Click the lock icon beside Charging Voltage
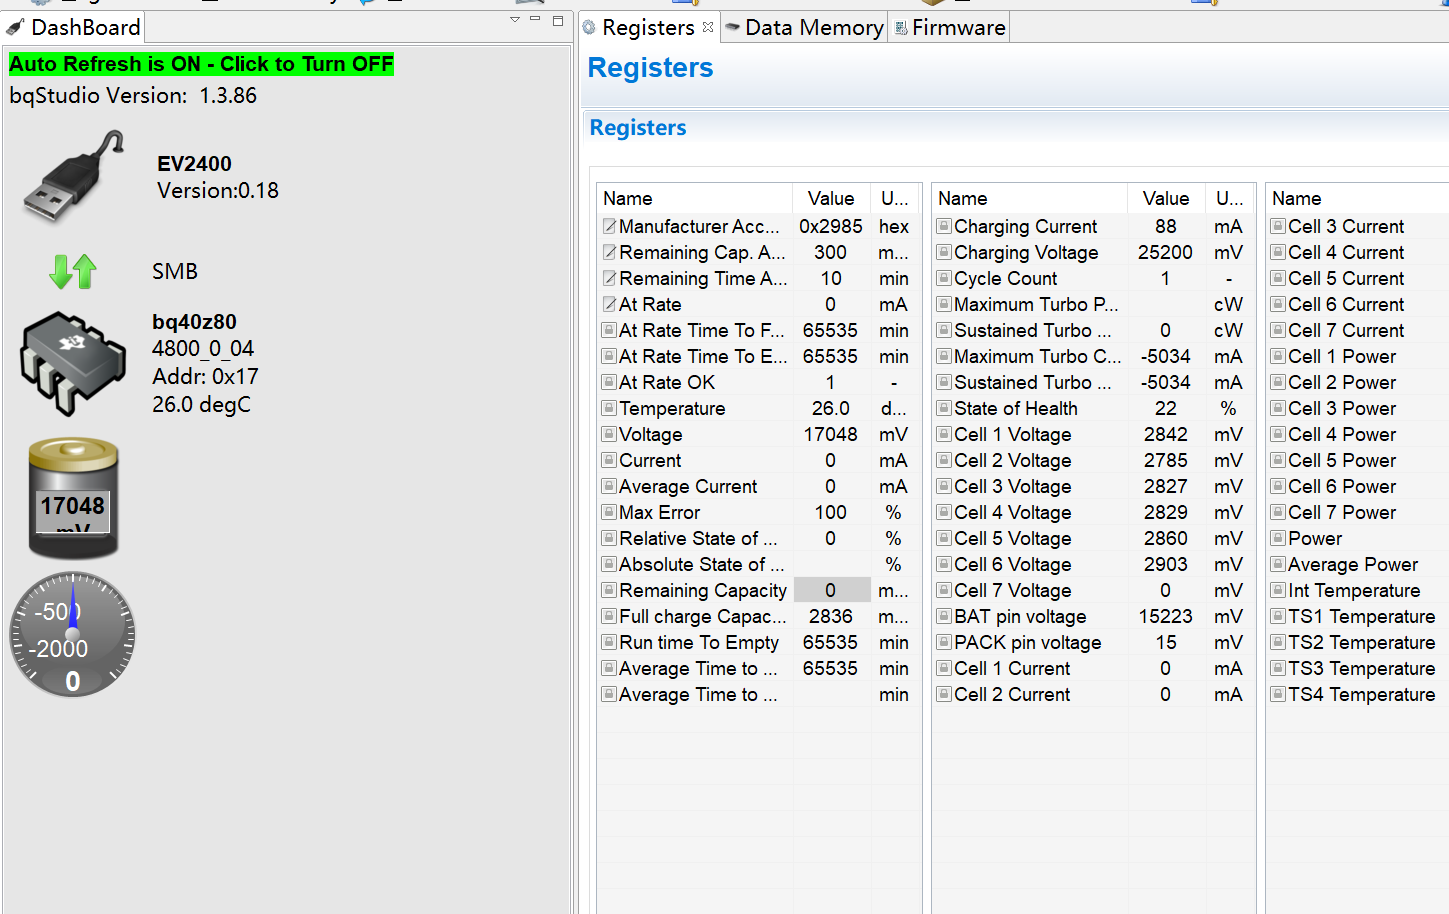This screenshot has height=914, width=1449. click(x=944, y=252)
